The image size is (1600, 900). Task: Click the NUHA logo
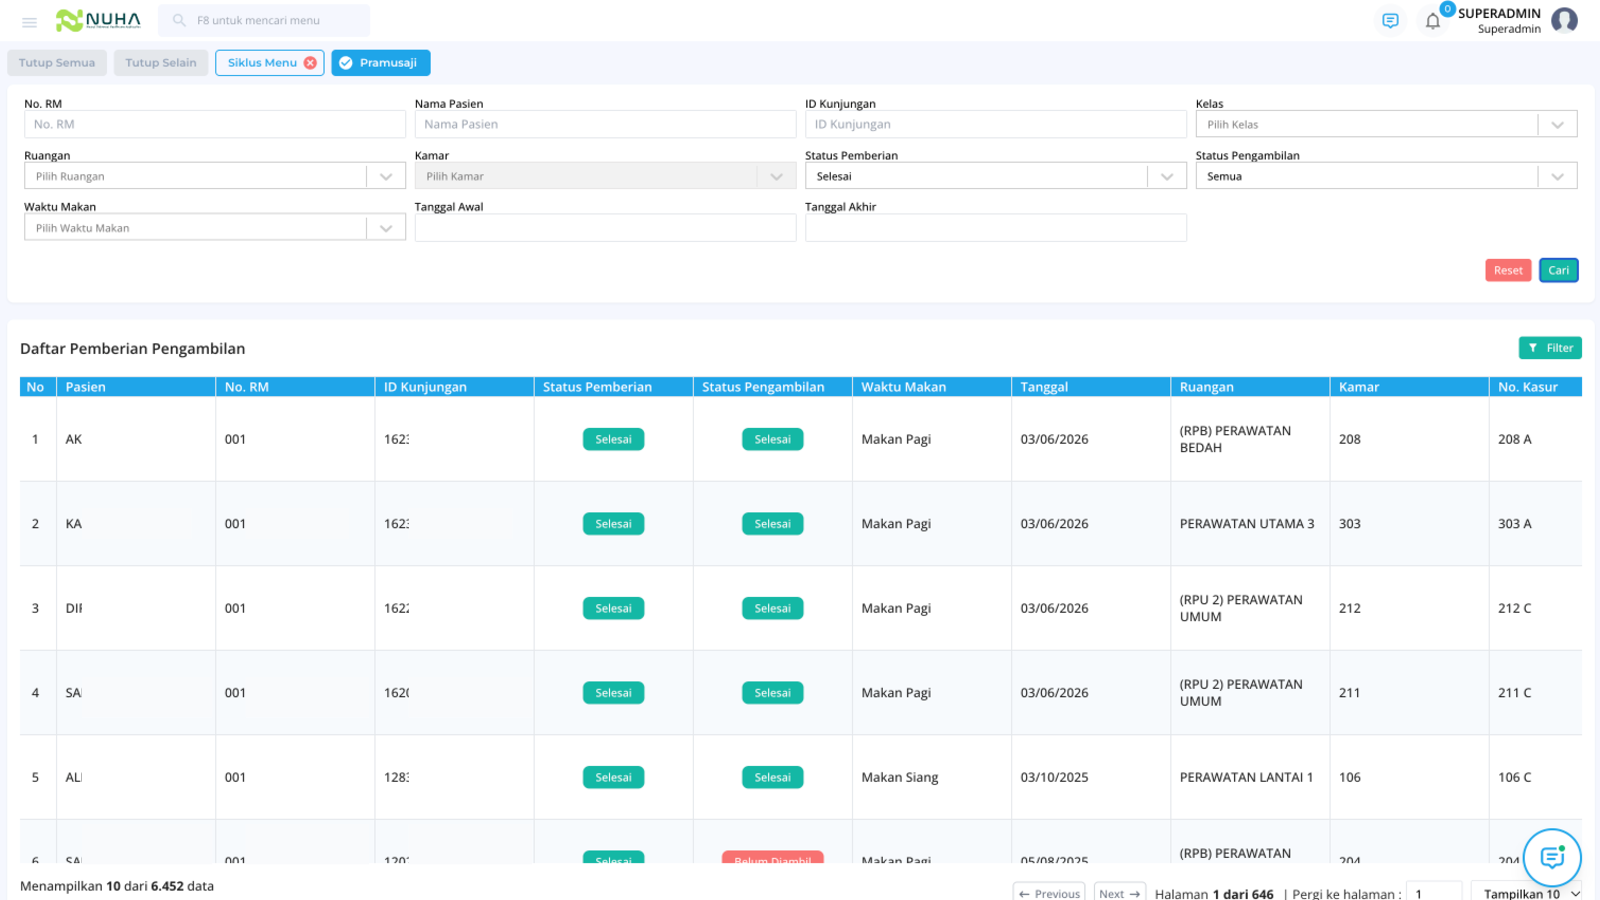tap(98, 20)
